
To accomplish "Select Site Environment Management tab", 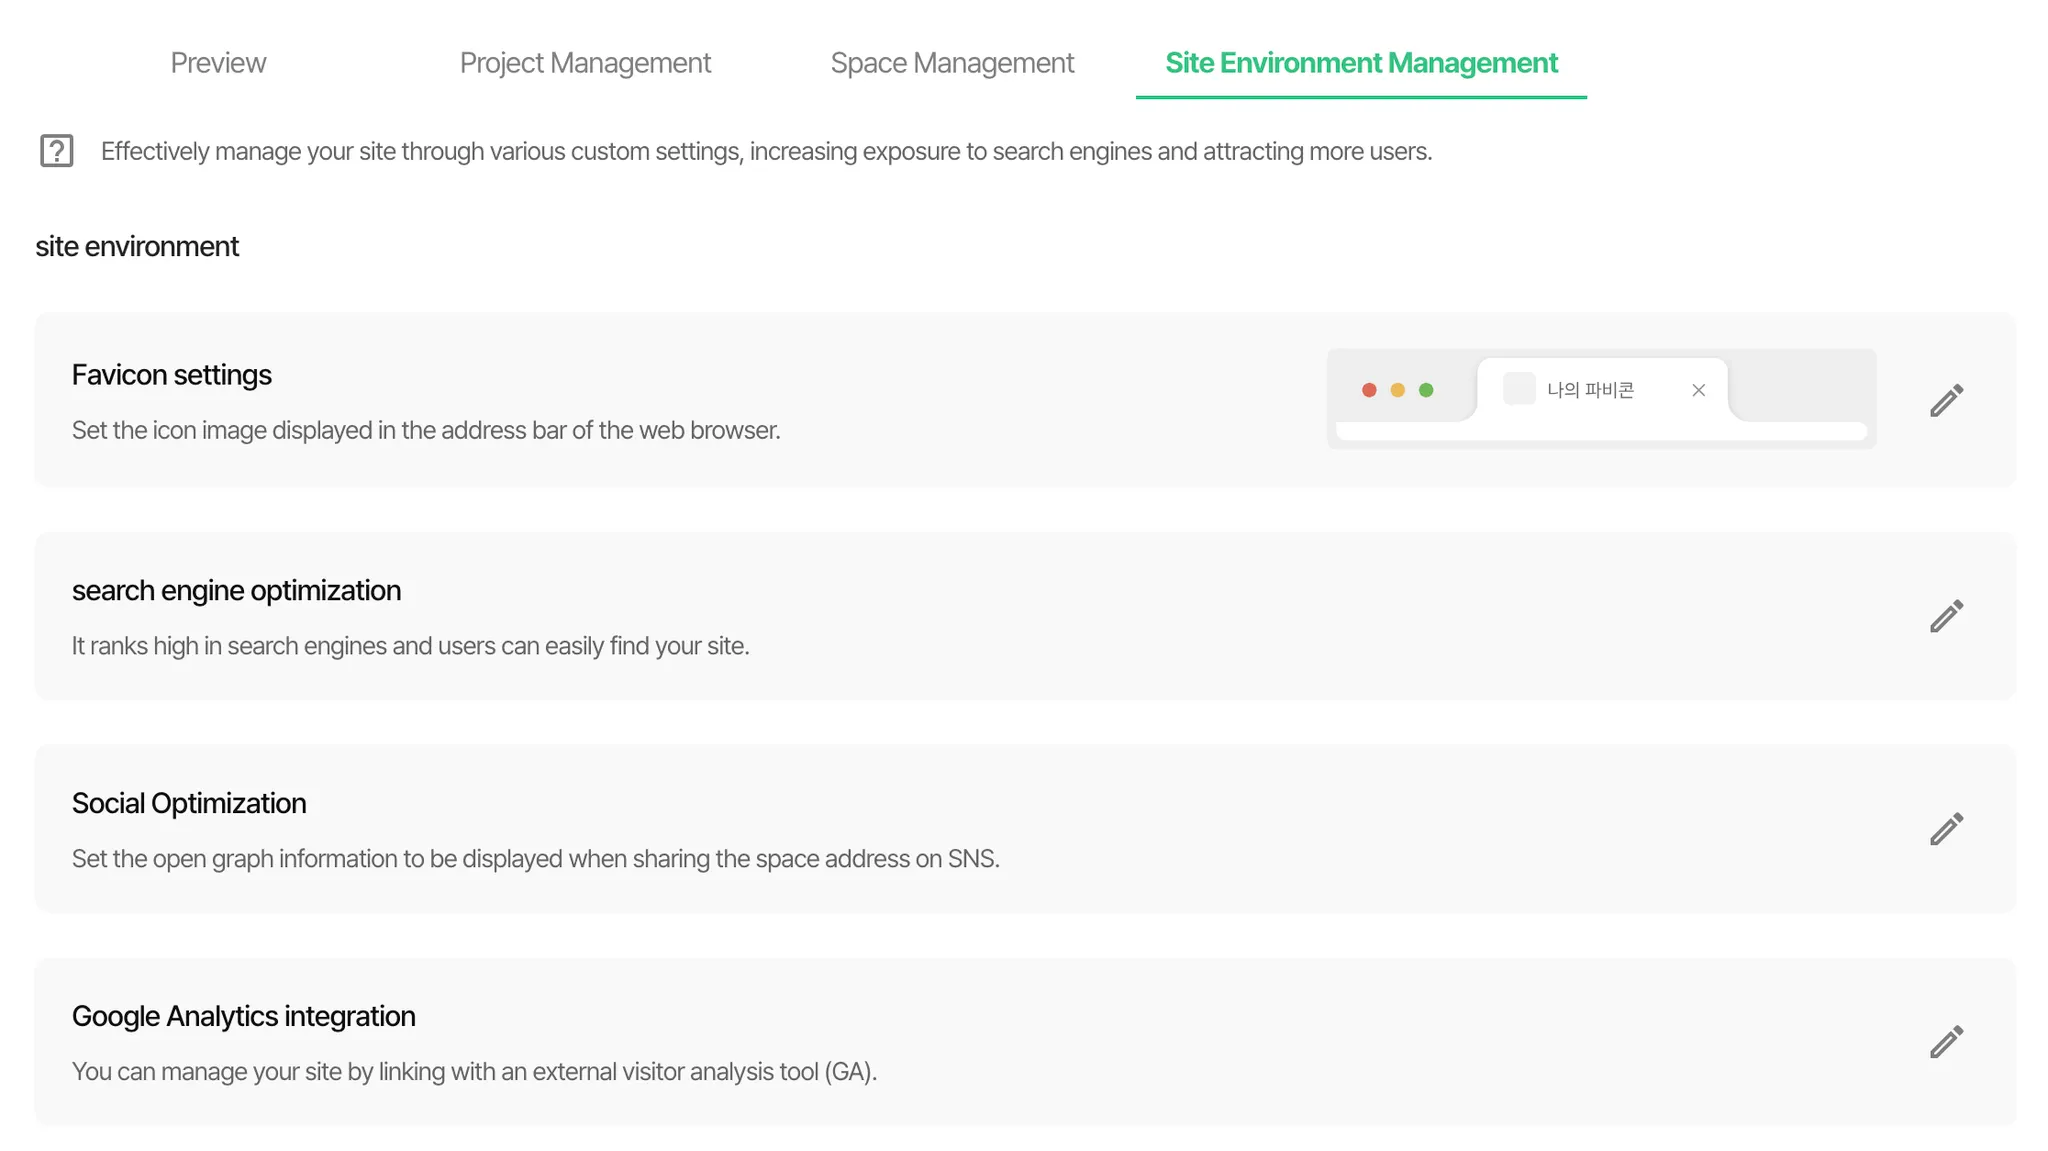I will click(1361, 63).
